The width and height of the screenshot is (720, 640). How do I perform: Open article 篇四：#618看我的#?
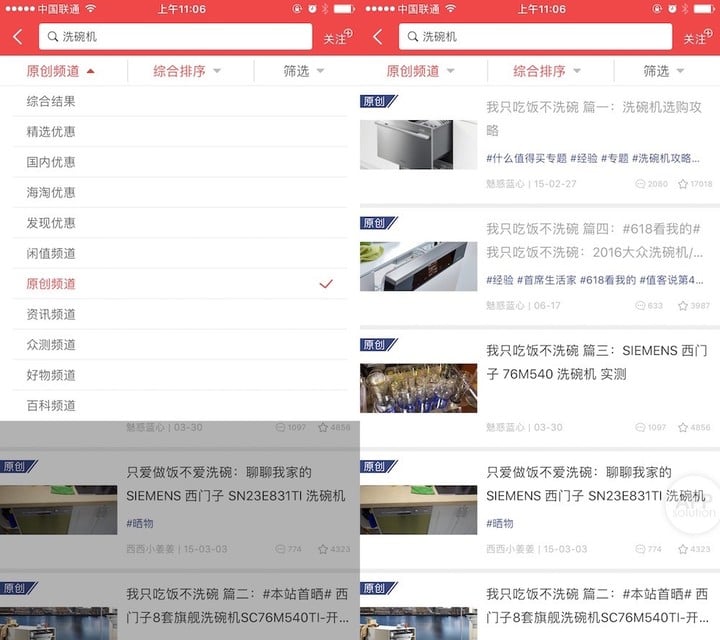594,240
